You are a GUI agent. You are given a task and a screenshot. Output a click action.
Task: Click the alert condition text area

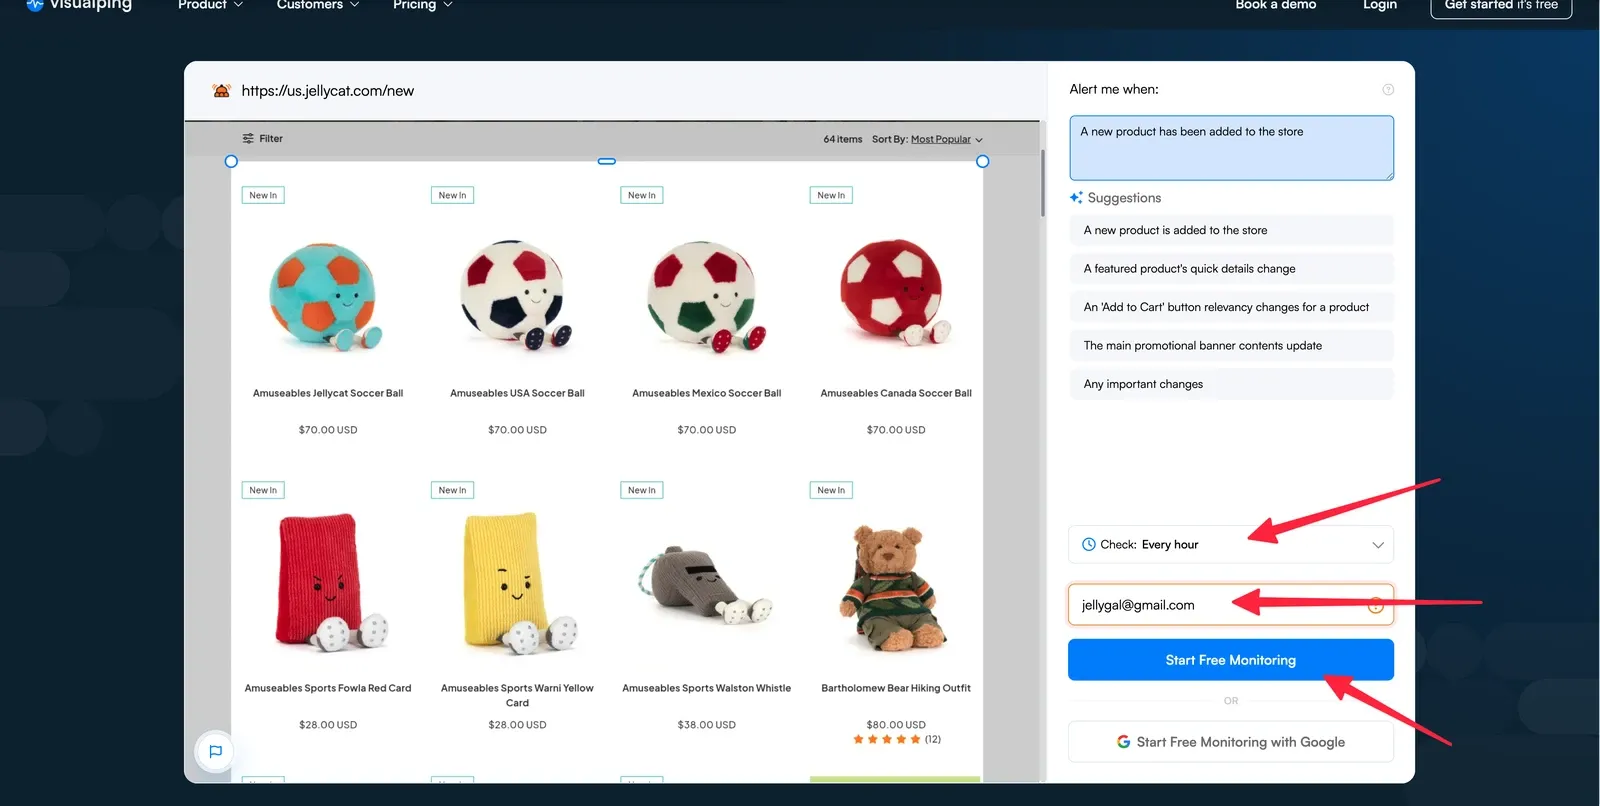[1231, 148]
